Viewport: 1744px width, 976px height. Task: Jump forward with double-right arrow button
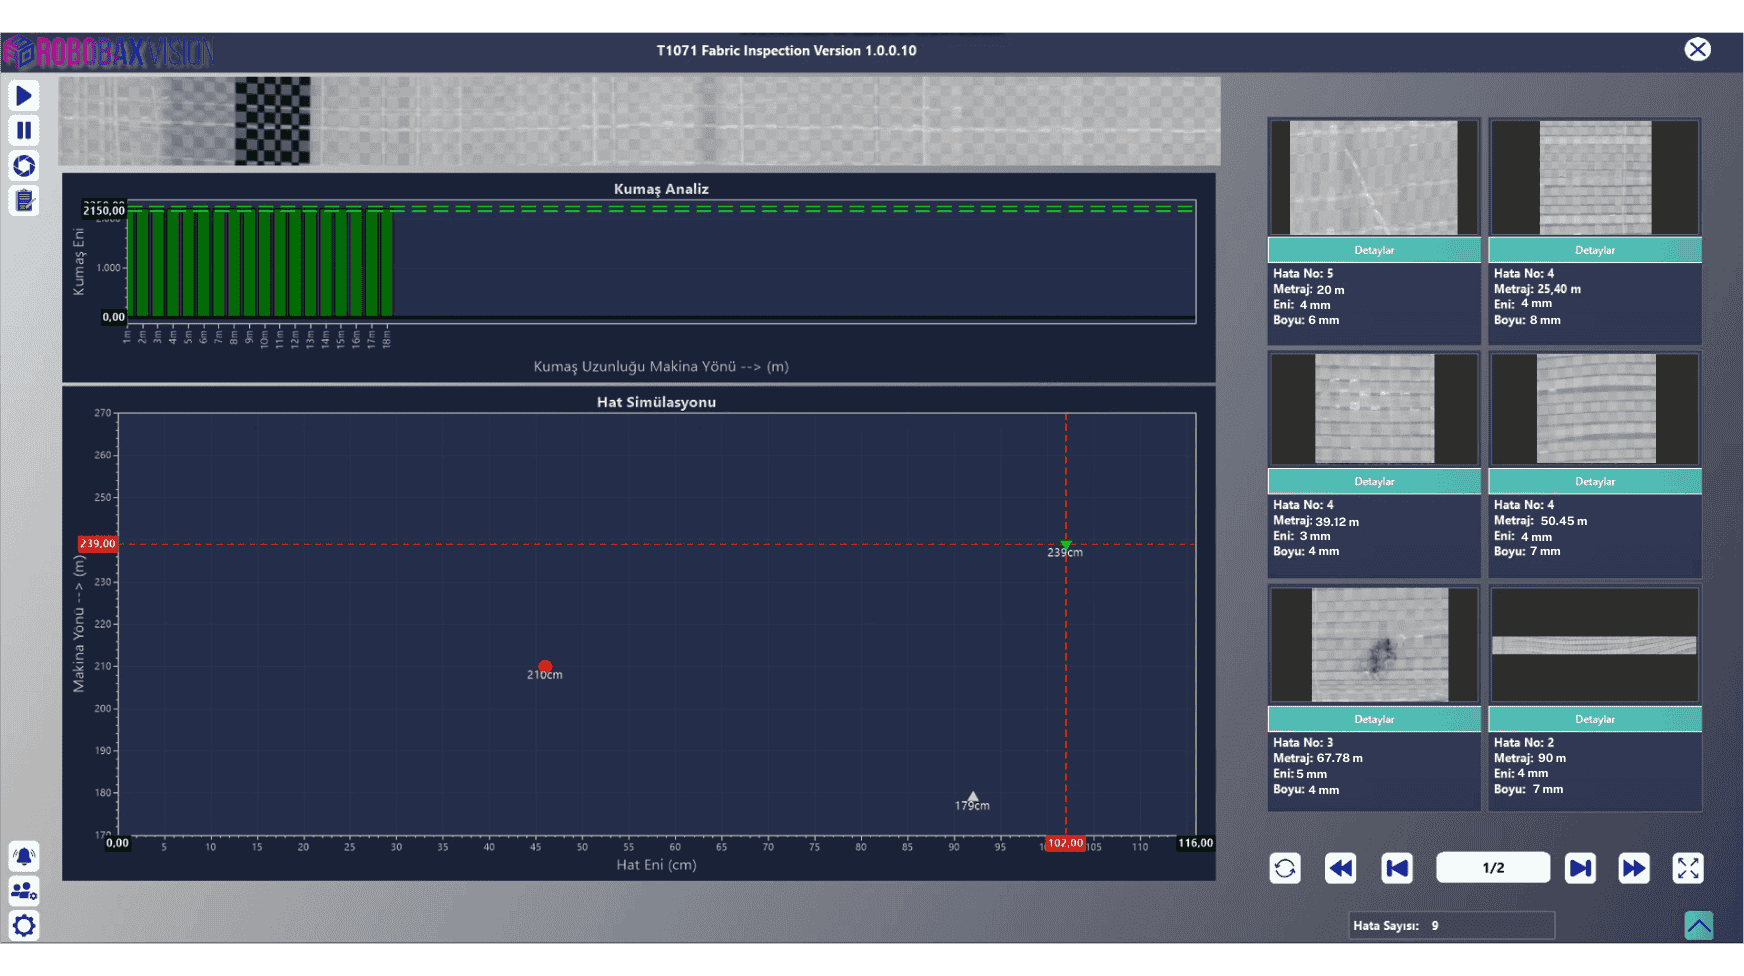[x=1634, y=868]
